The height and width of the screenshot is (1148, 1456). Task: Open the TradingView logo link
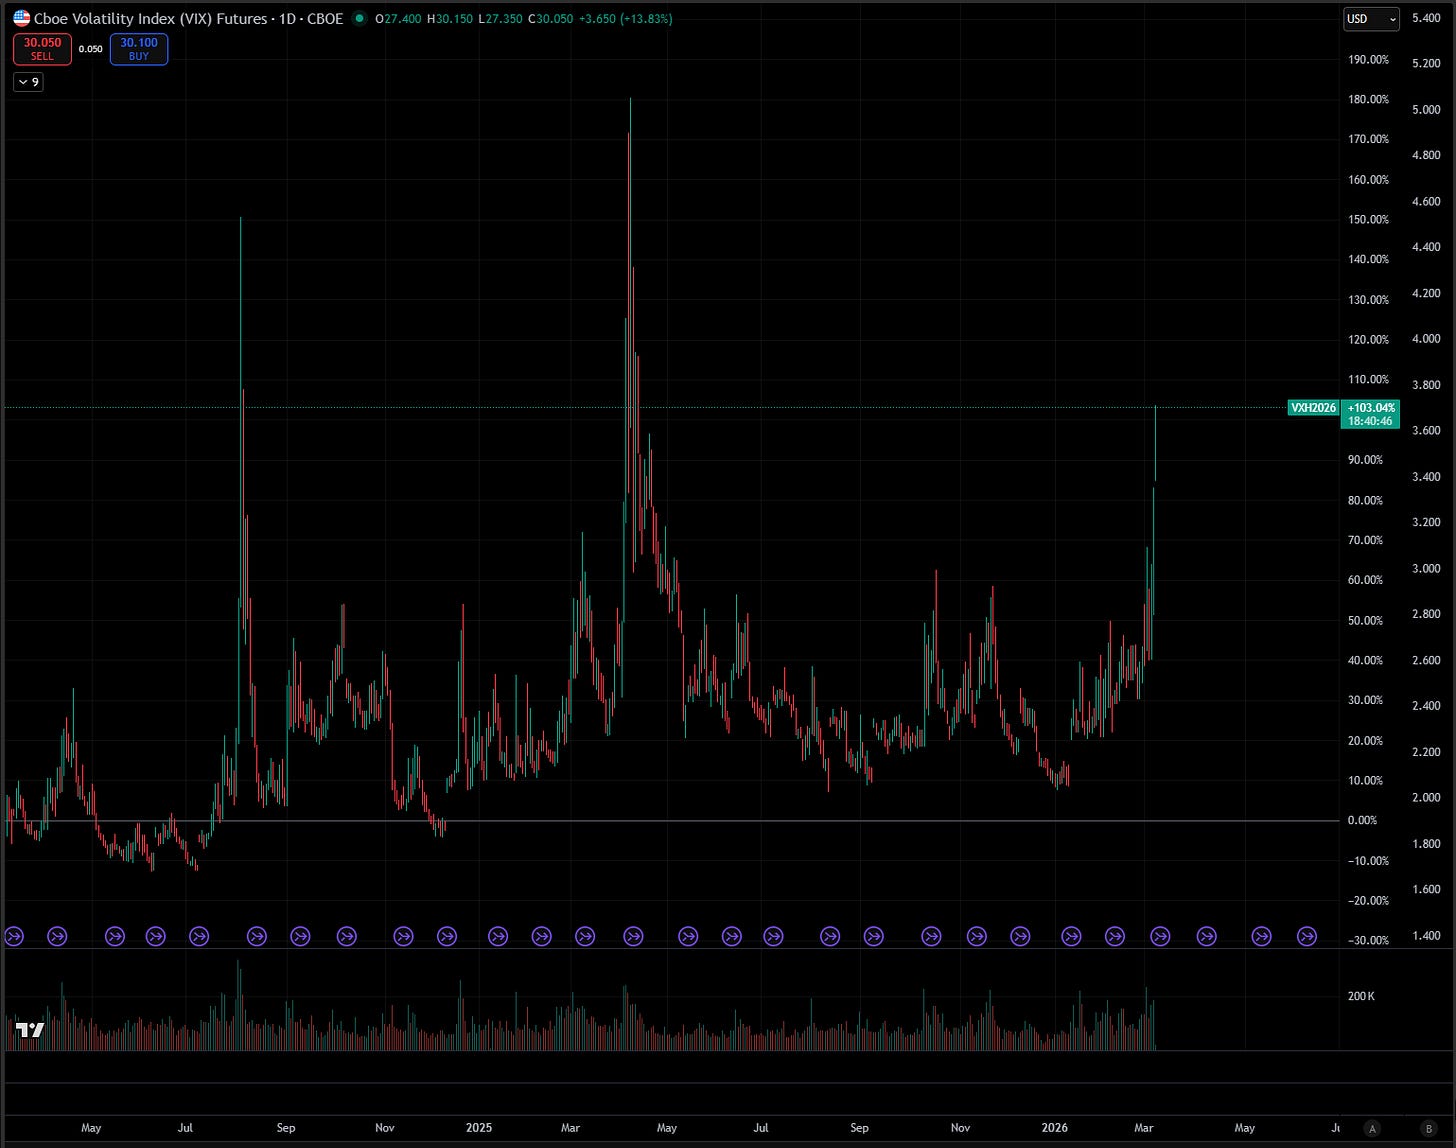click(30, 1030)
